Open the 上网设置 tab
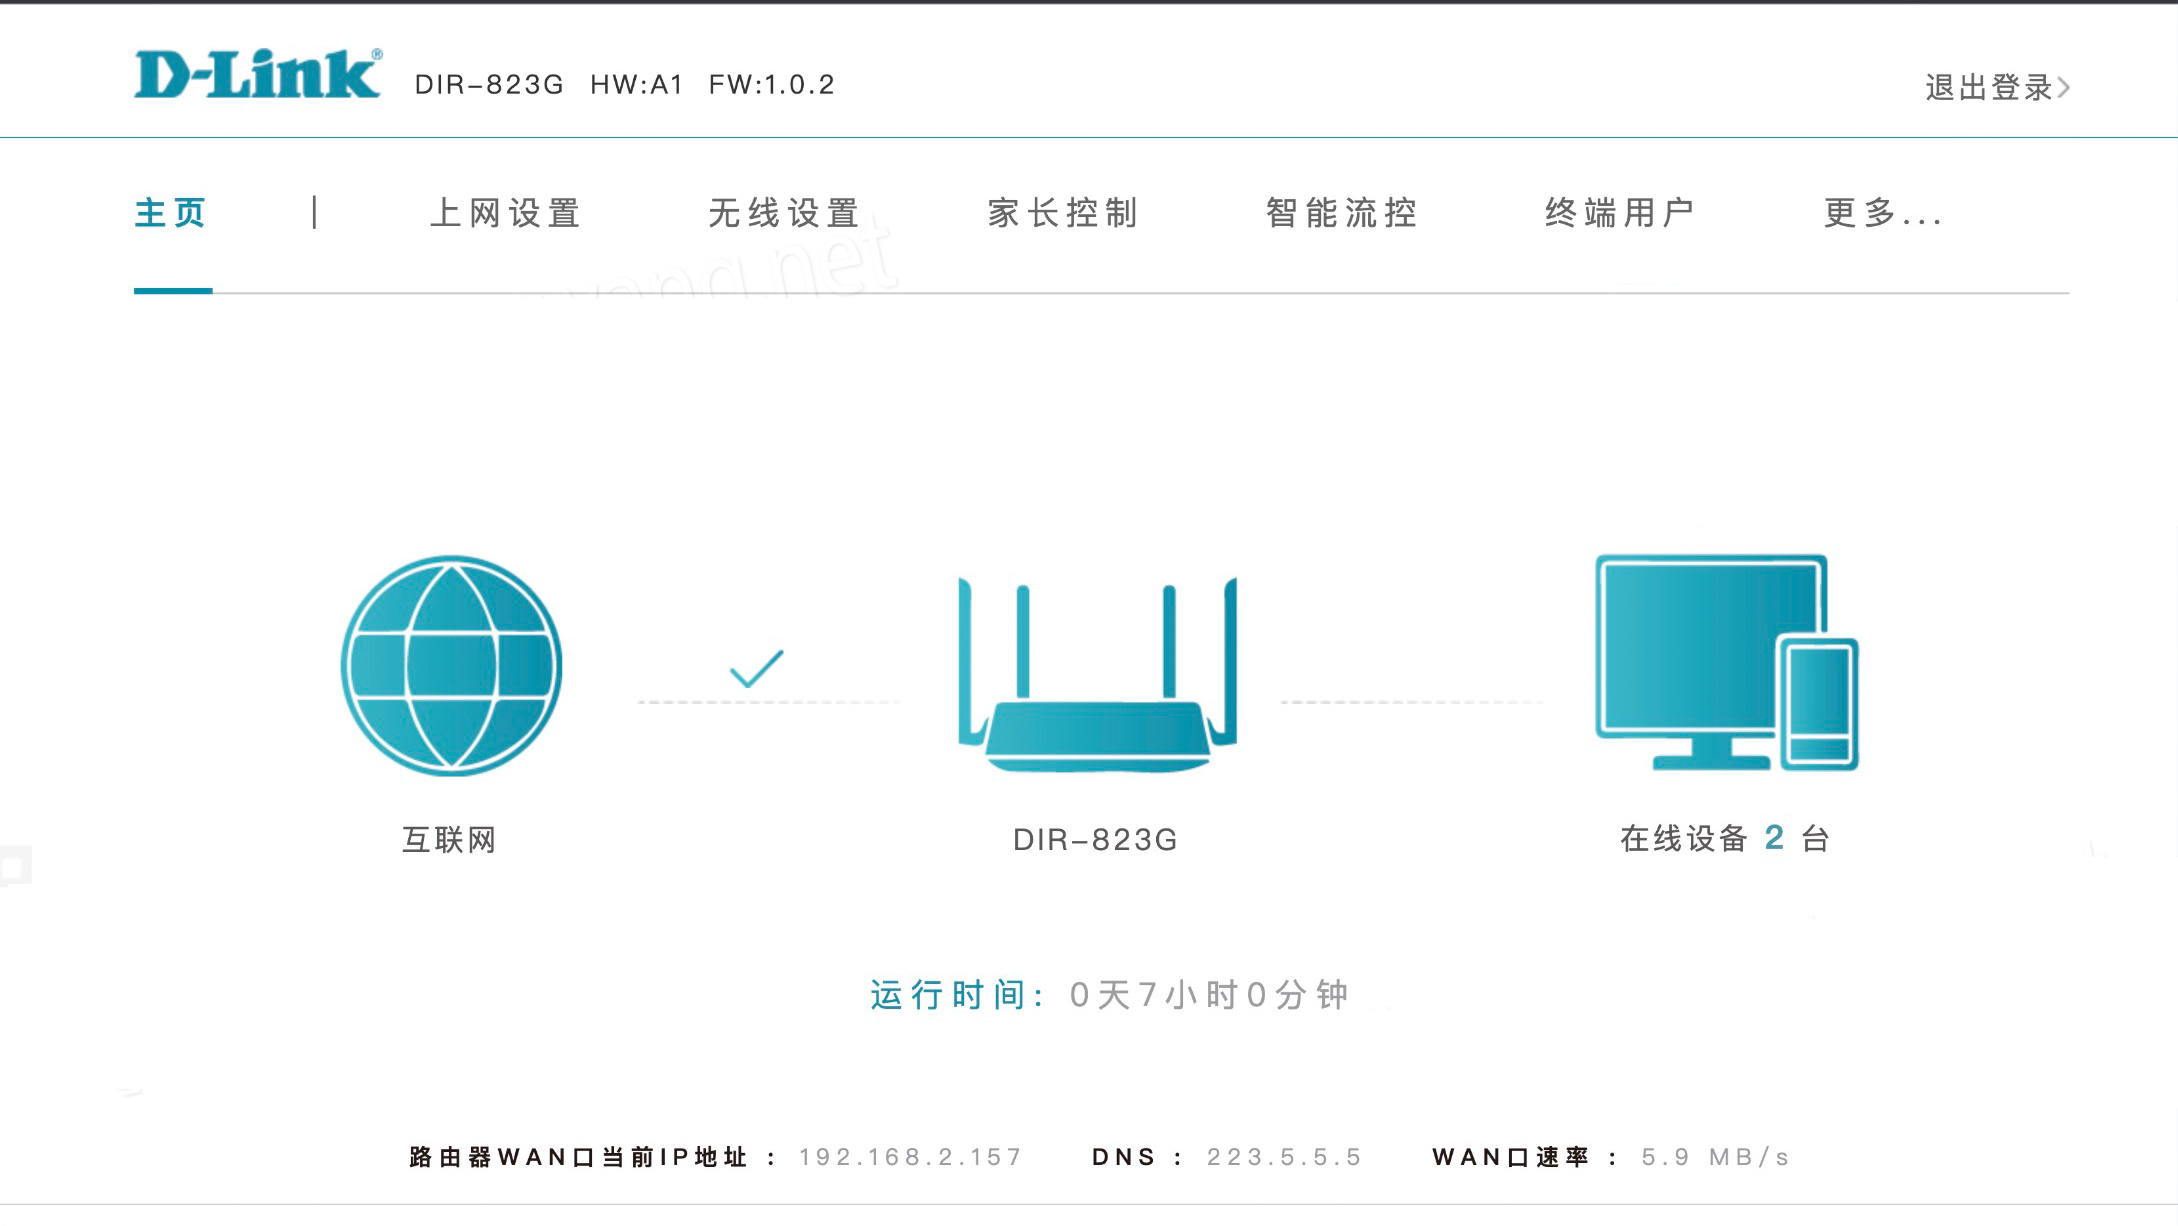Viewport: 2178px width, 1226px height. pos(505,213)
